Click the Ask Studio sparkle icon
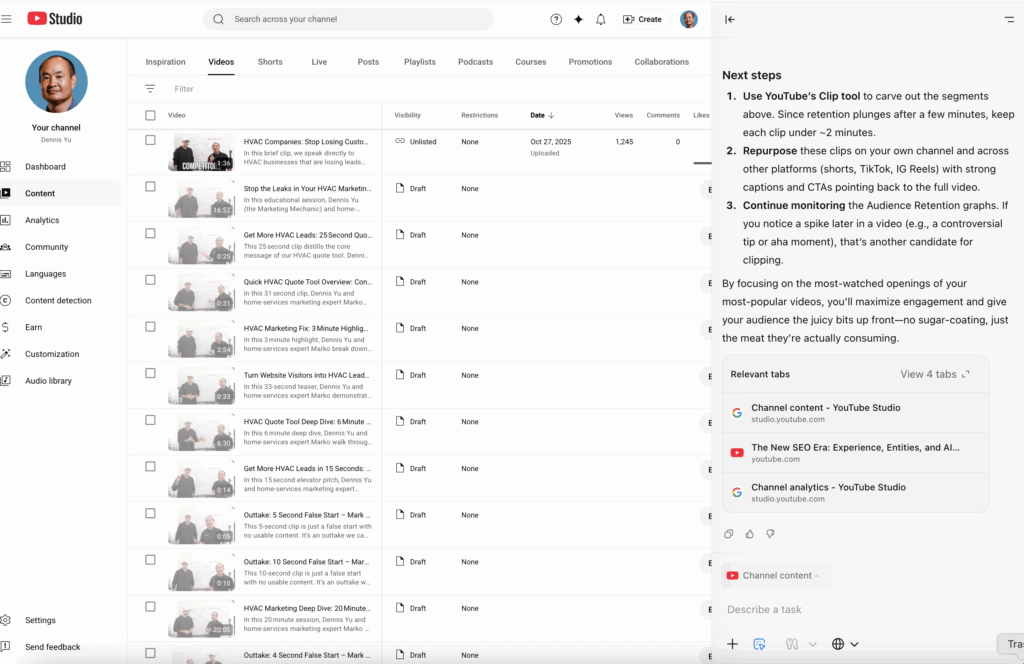 tap(578, 19)
